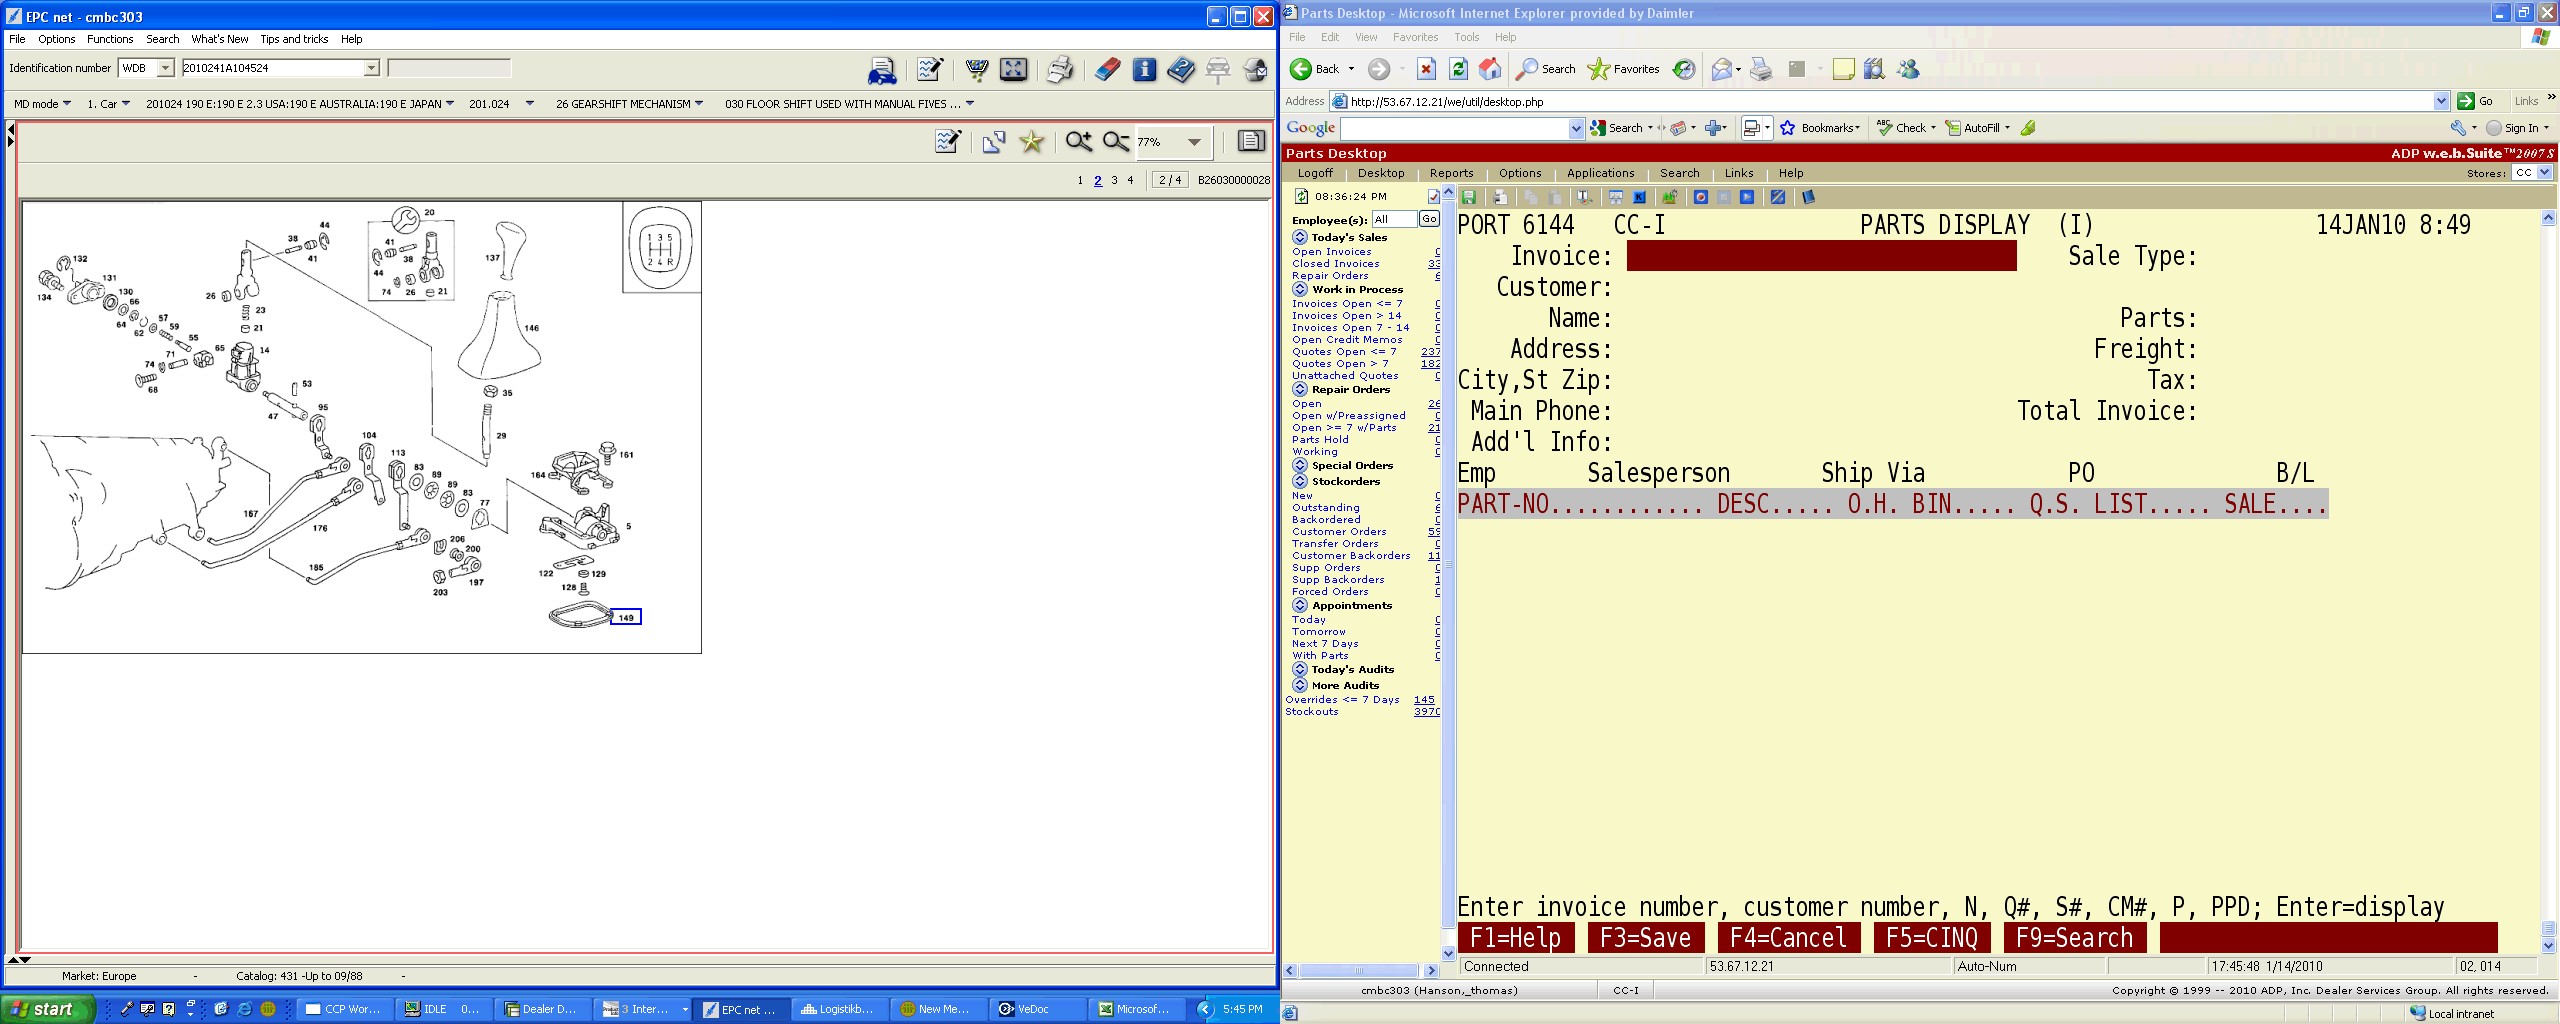Click the checkmark document icon beside the clock

[x=1434, y=197]
